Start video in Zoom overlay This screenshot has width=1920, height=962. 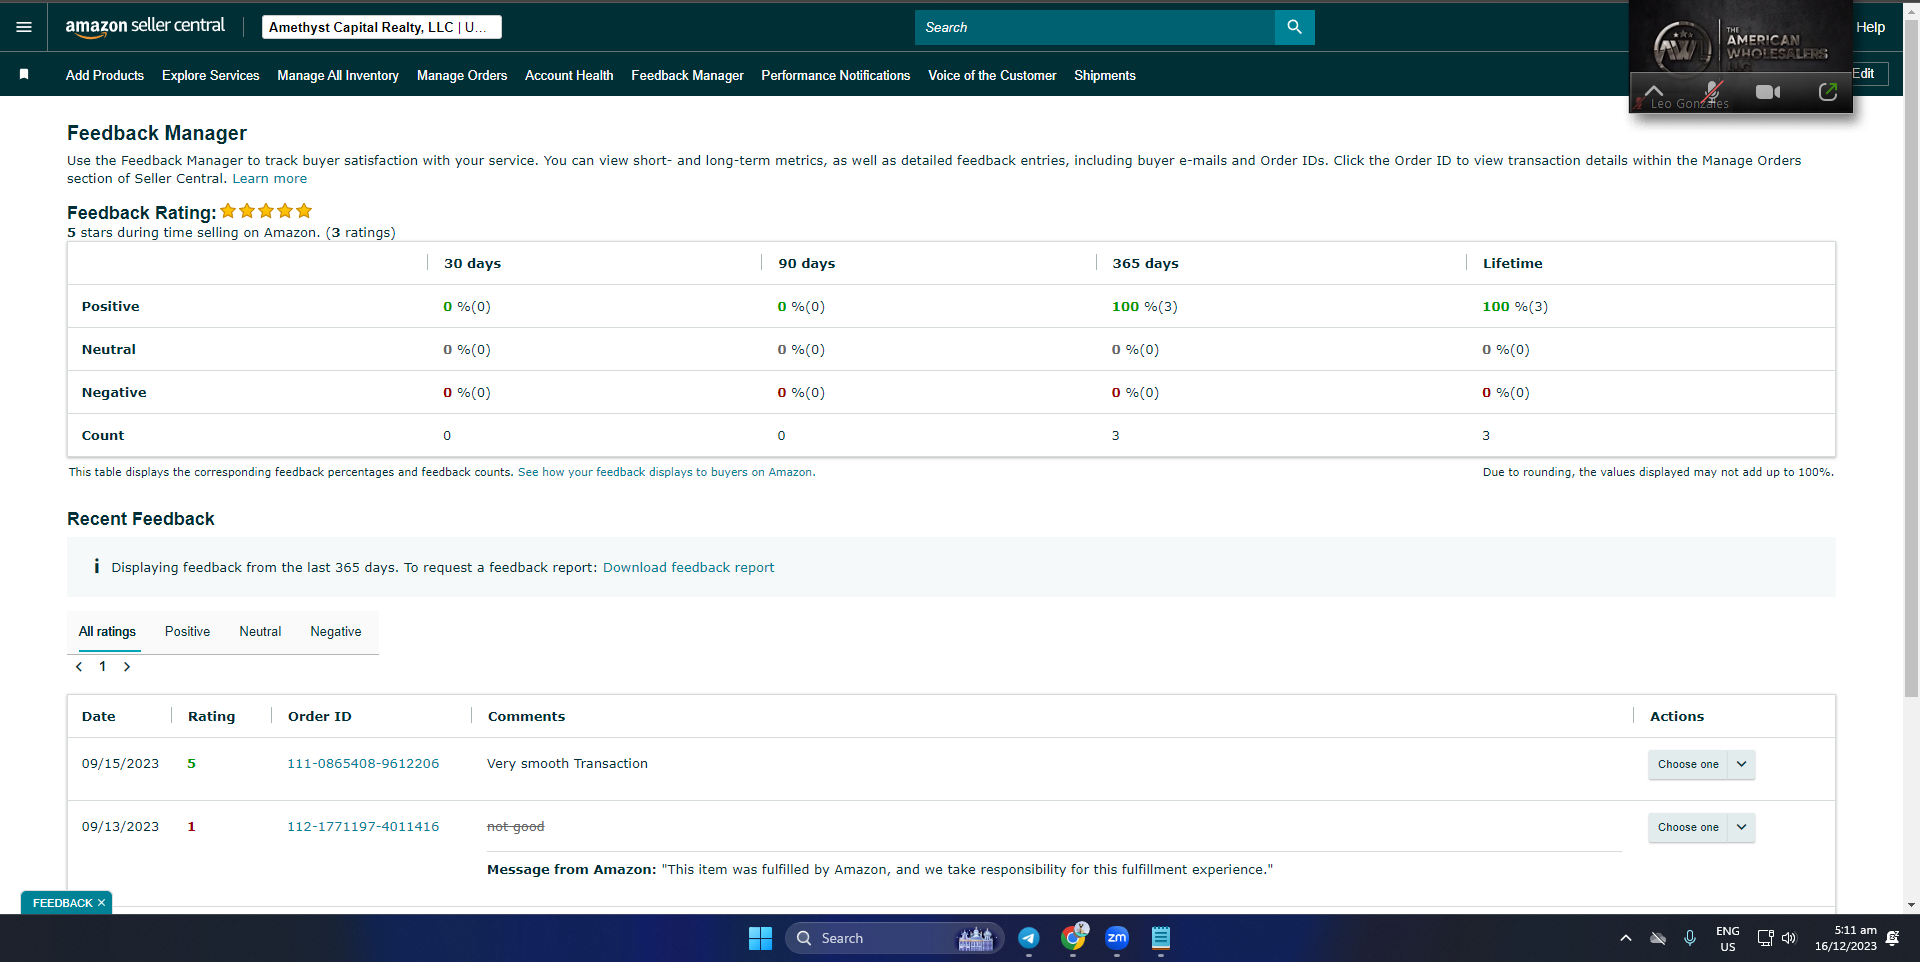click(1768, 92)
